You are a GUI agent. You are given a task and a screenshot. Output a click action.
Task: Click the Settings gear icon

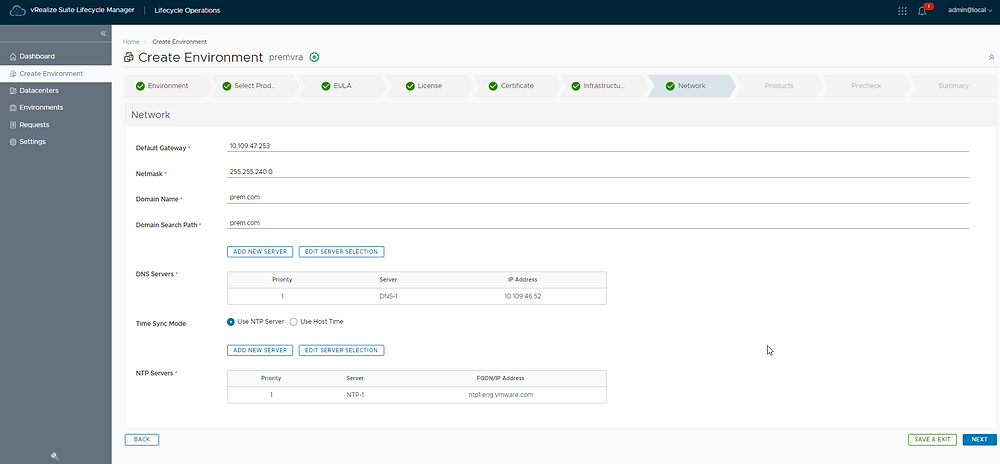pyautogui.click(x=13, y=141)
